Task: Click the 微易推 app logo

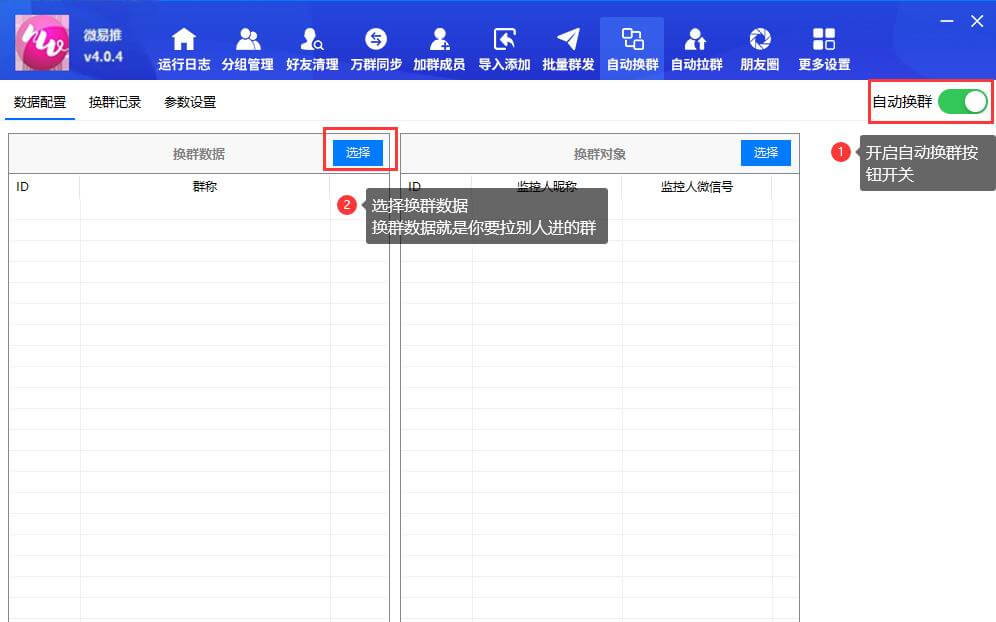Action: click(40, 43)
